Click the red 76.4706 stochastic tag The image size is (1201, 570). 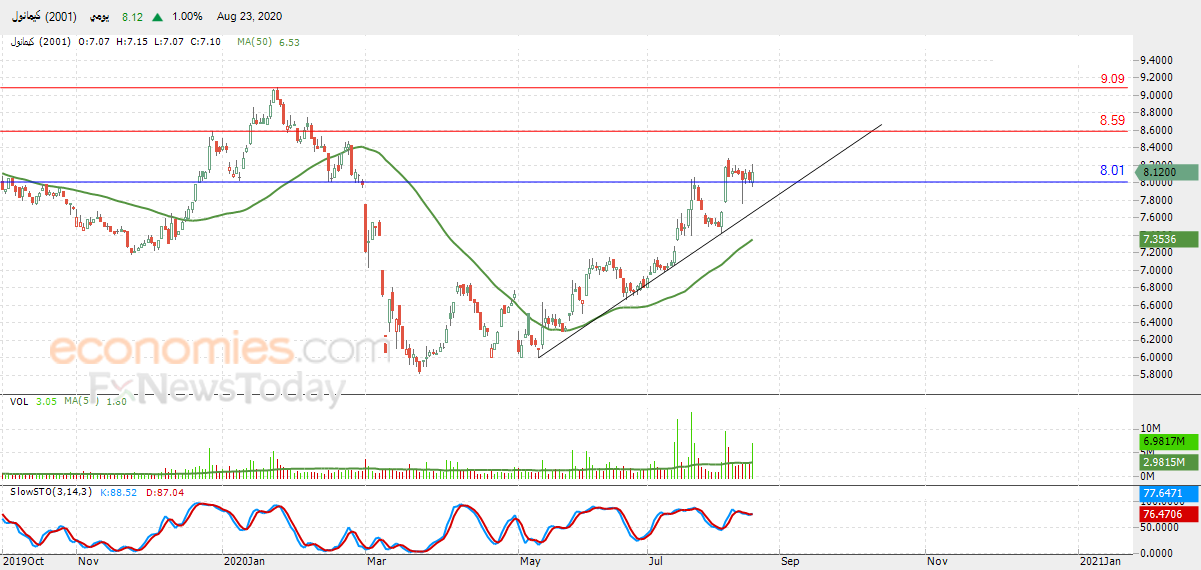coord(1166,514)
